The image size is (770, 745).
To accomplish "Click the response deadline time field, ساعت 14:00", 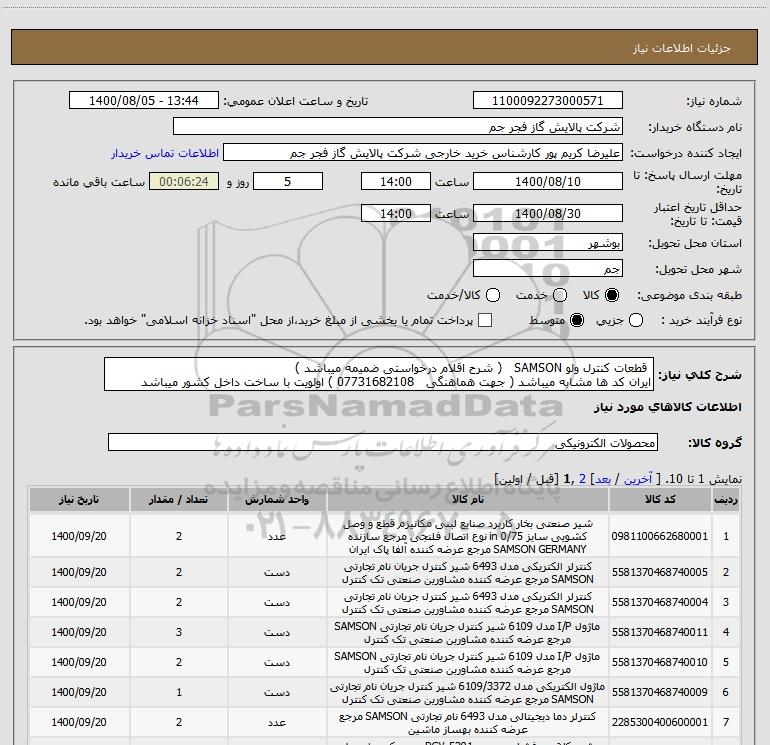I will tap(396, 181).
